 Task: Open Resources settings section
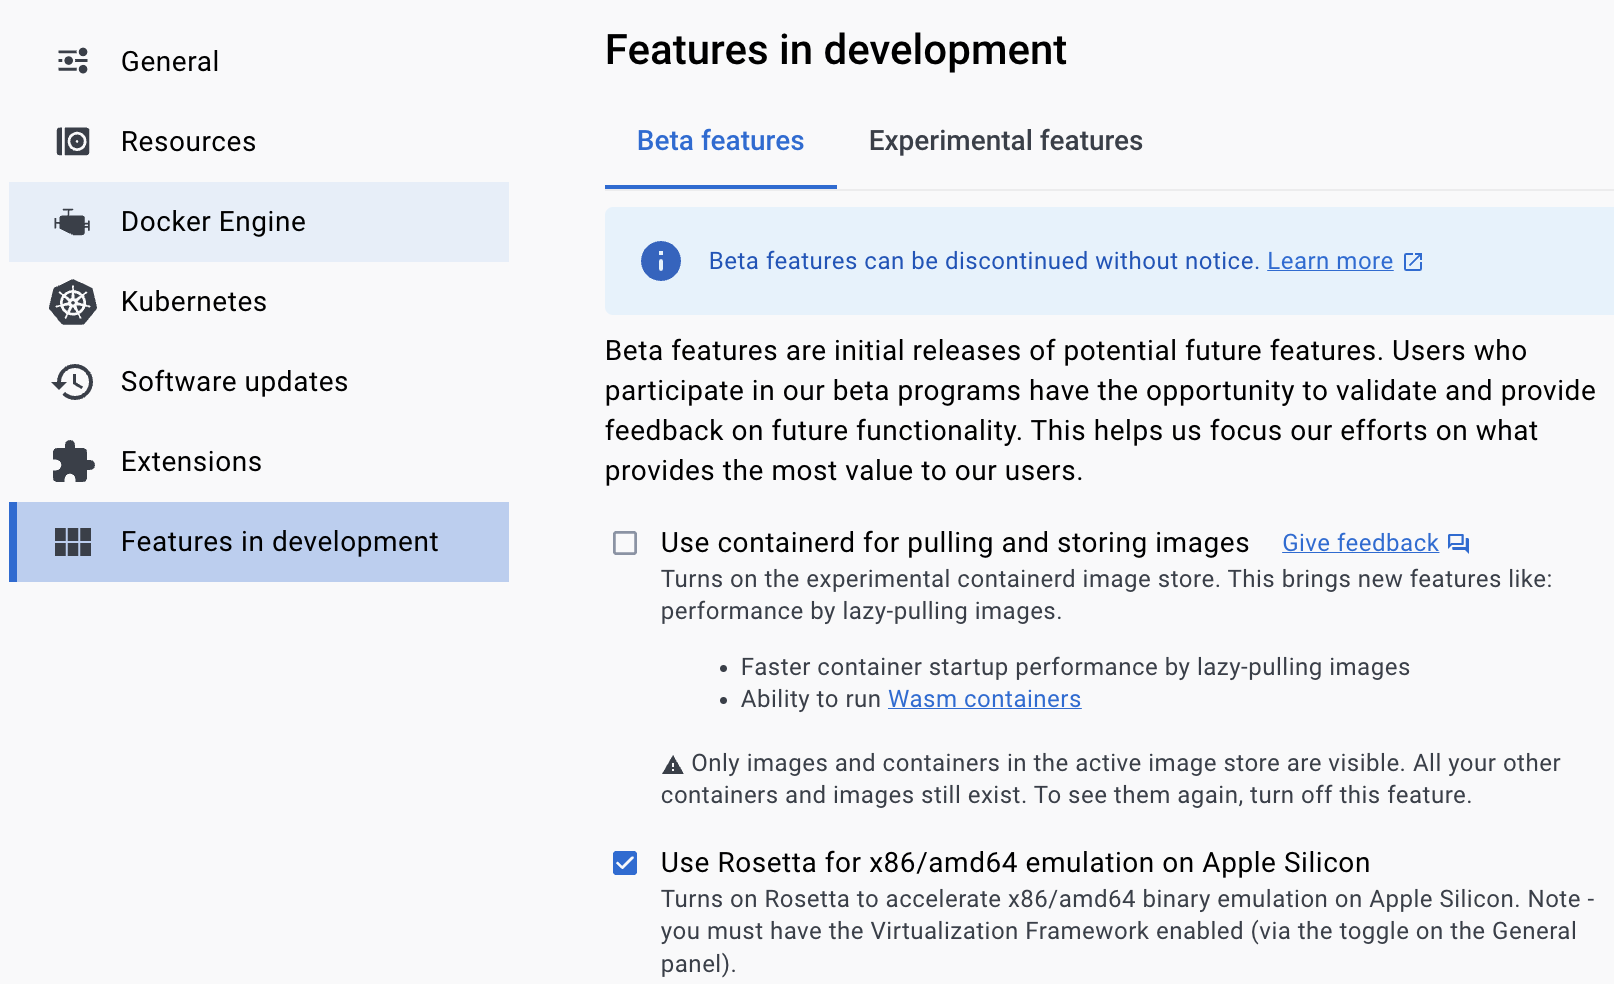pyautogui.click(x=259, y=142)
